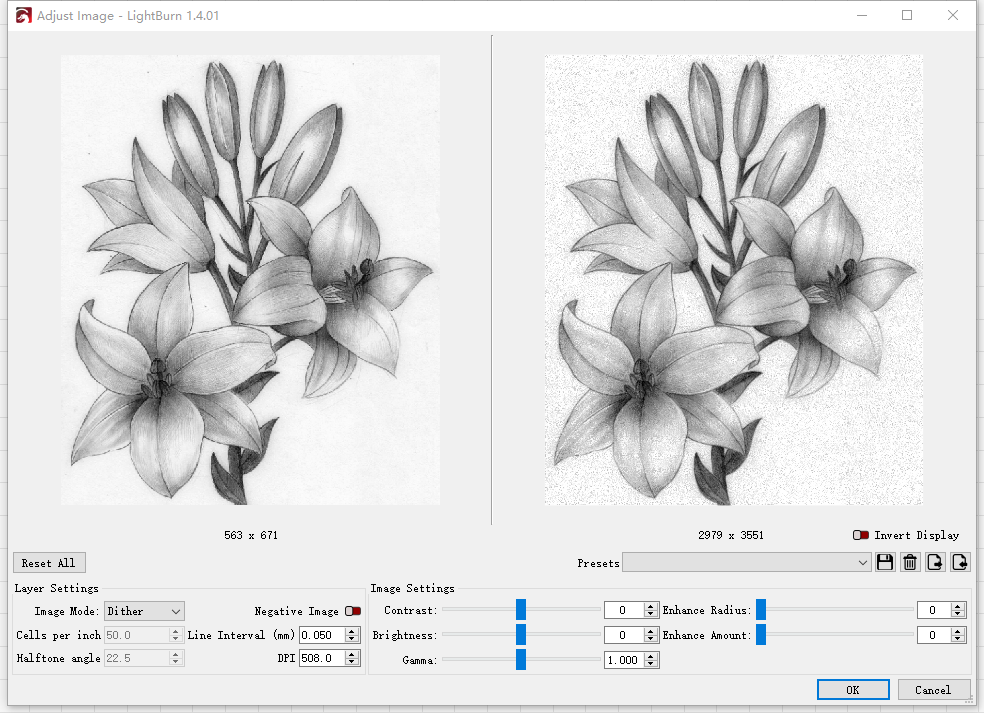Click the Contrast slider handle
Viewport: 984px width, 713px height.
[x=521, y=610]
